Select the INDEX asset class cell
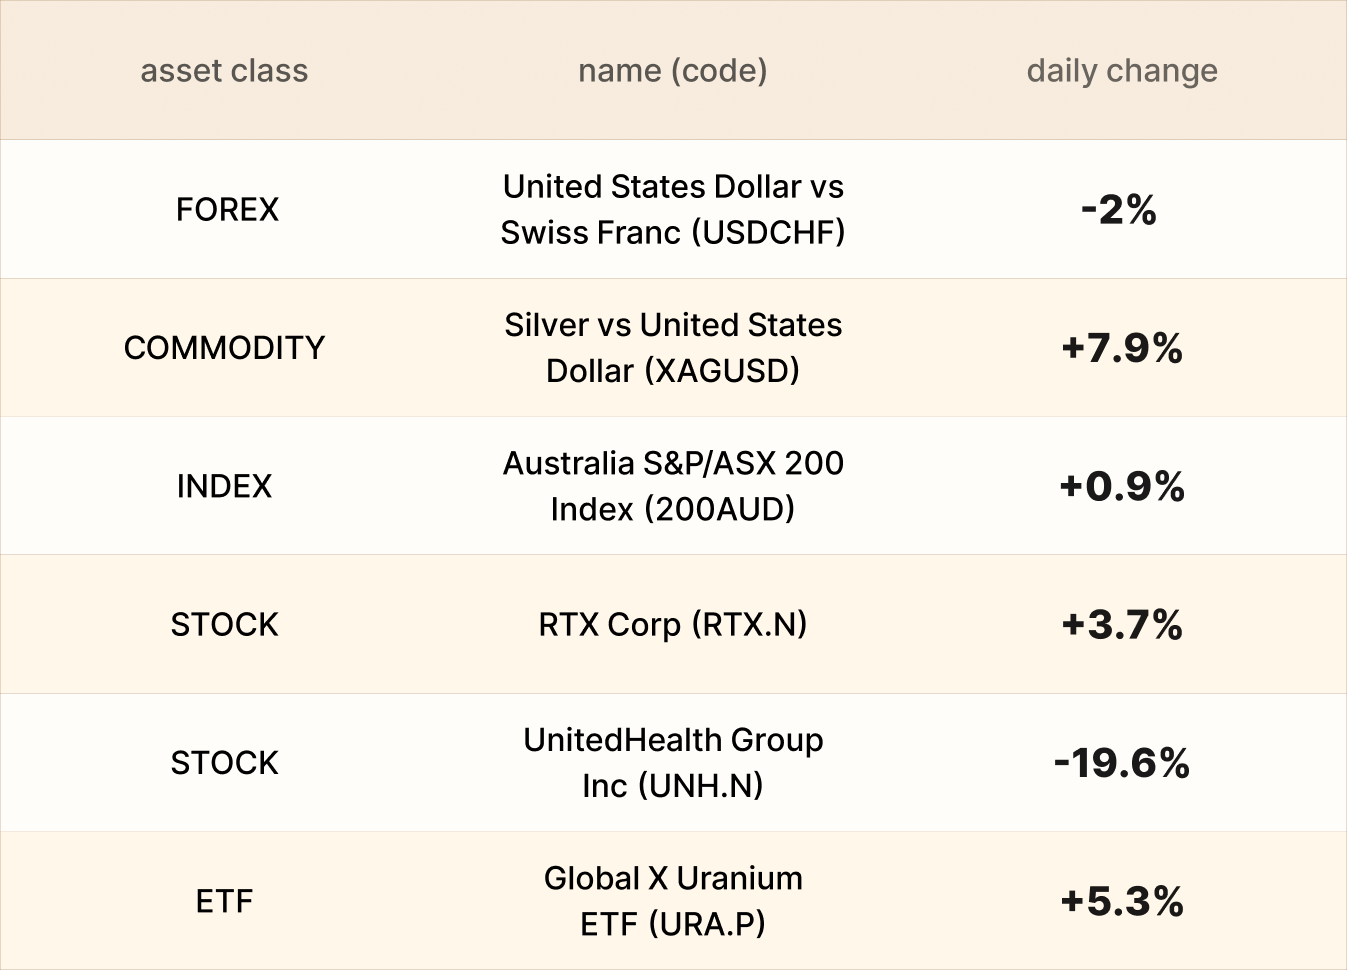Image resolution: width=1347 pixels, height=970 pixels. tap(224, 486)
